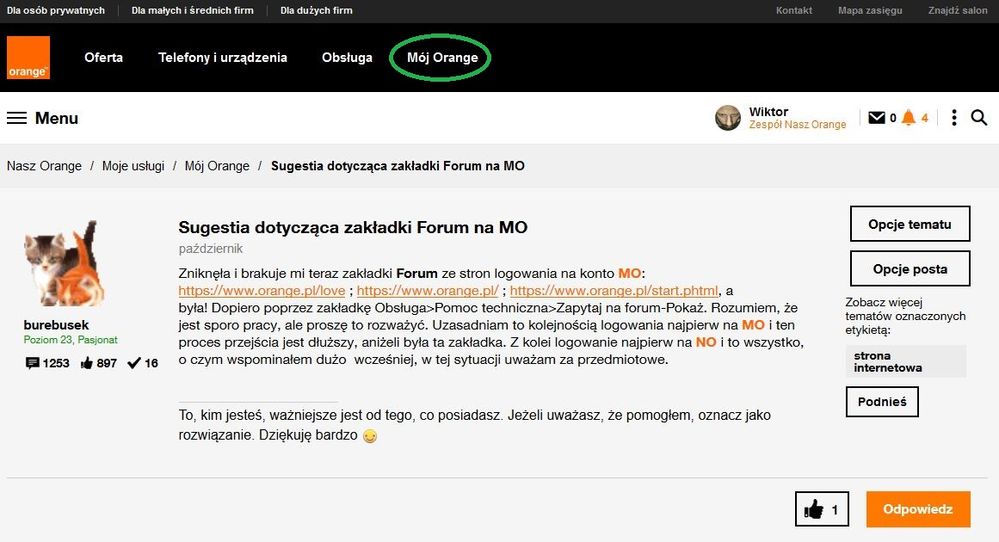This screenshot has width=999, height=542.
Task: Click the orange Odpowiedz button
Action: [918, 509]
